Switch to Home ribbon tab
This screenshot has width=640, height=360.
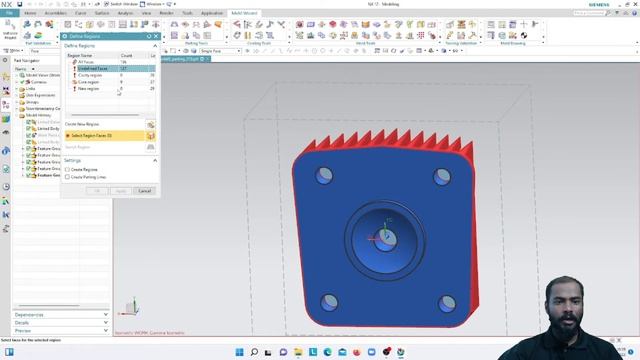tap(30, 13)
